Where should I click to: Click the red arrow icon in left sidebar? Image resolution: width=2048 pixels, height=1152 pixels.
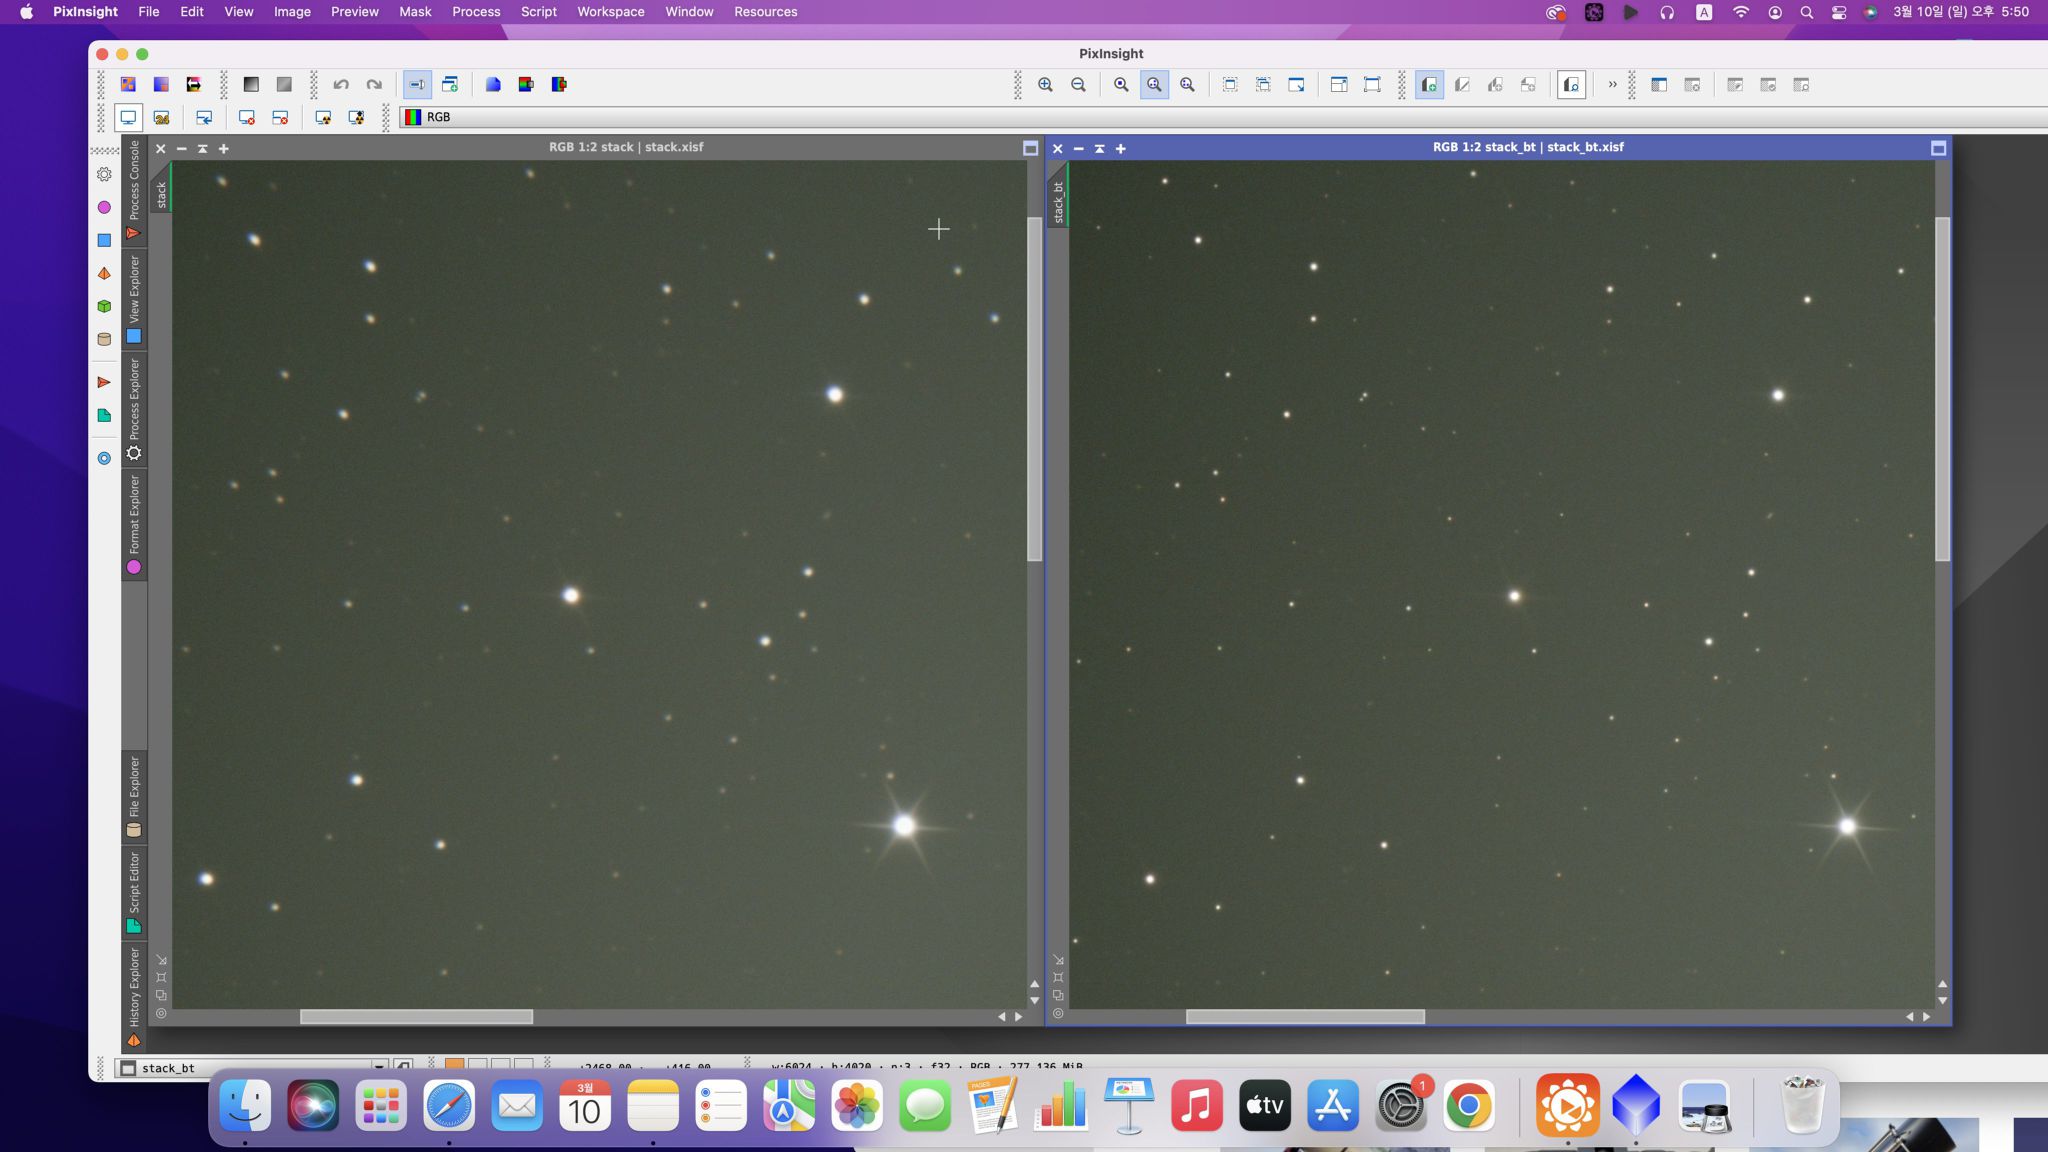tap(104, 382)
